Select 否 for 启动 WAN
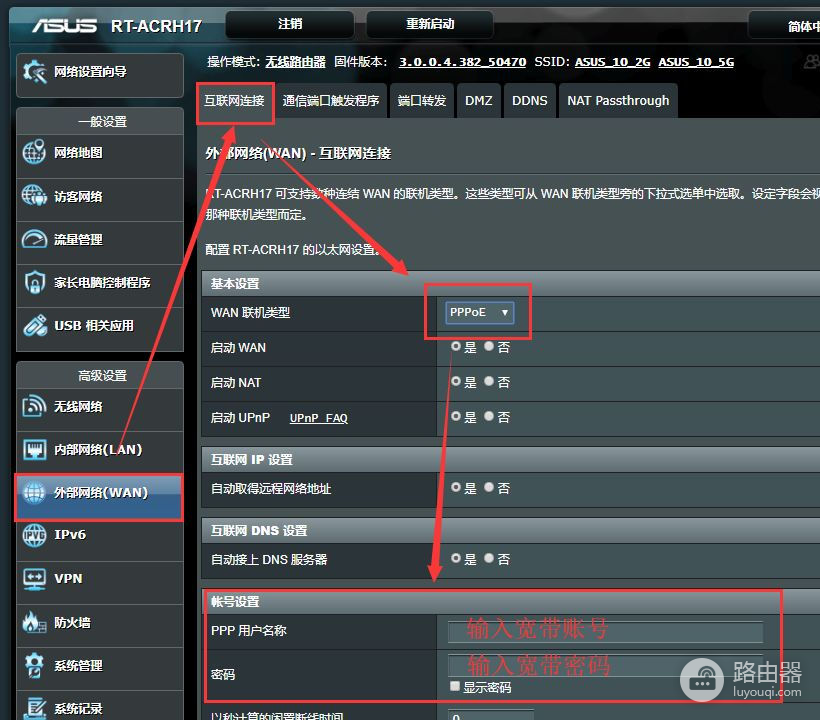Screen dimensions: 820x720 click(x=488, y=346)
